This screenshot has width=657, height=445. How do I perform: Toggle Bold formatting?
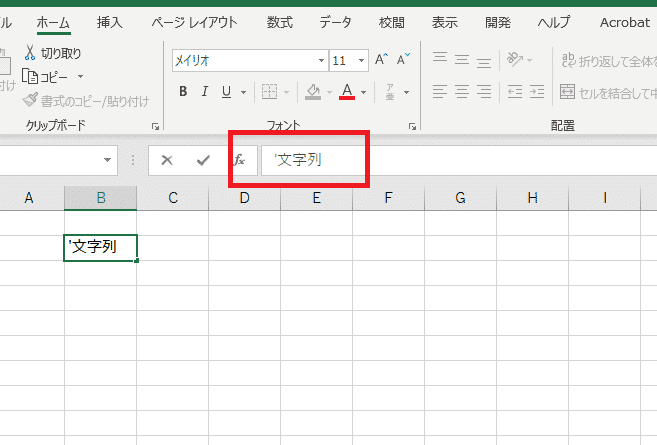pos(183,92)
